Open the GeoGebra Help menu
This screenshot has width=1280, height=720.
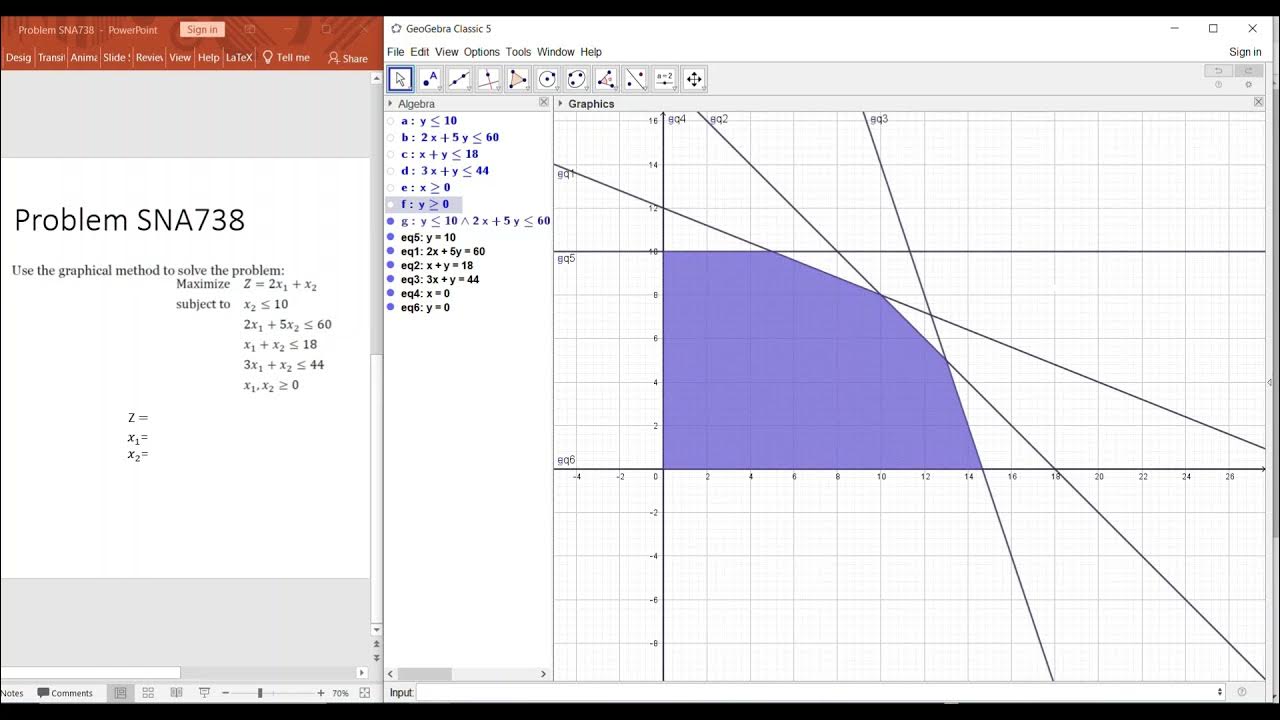[591, 52]
